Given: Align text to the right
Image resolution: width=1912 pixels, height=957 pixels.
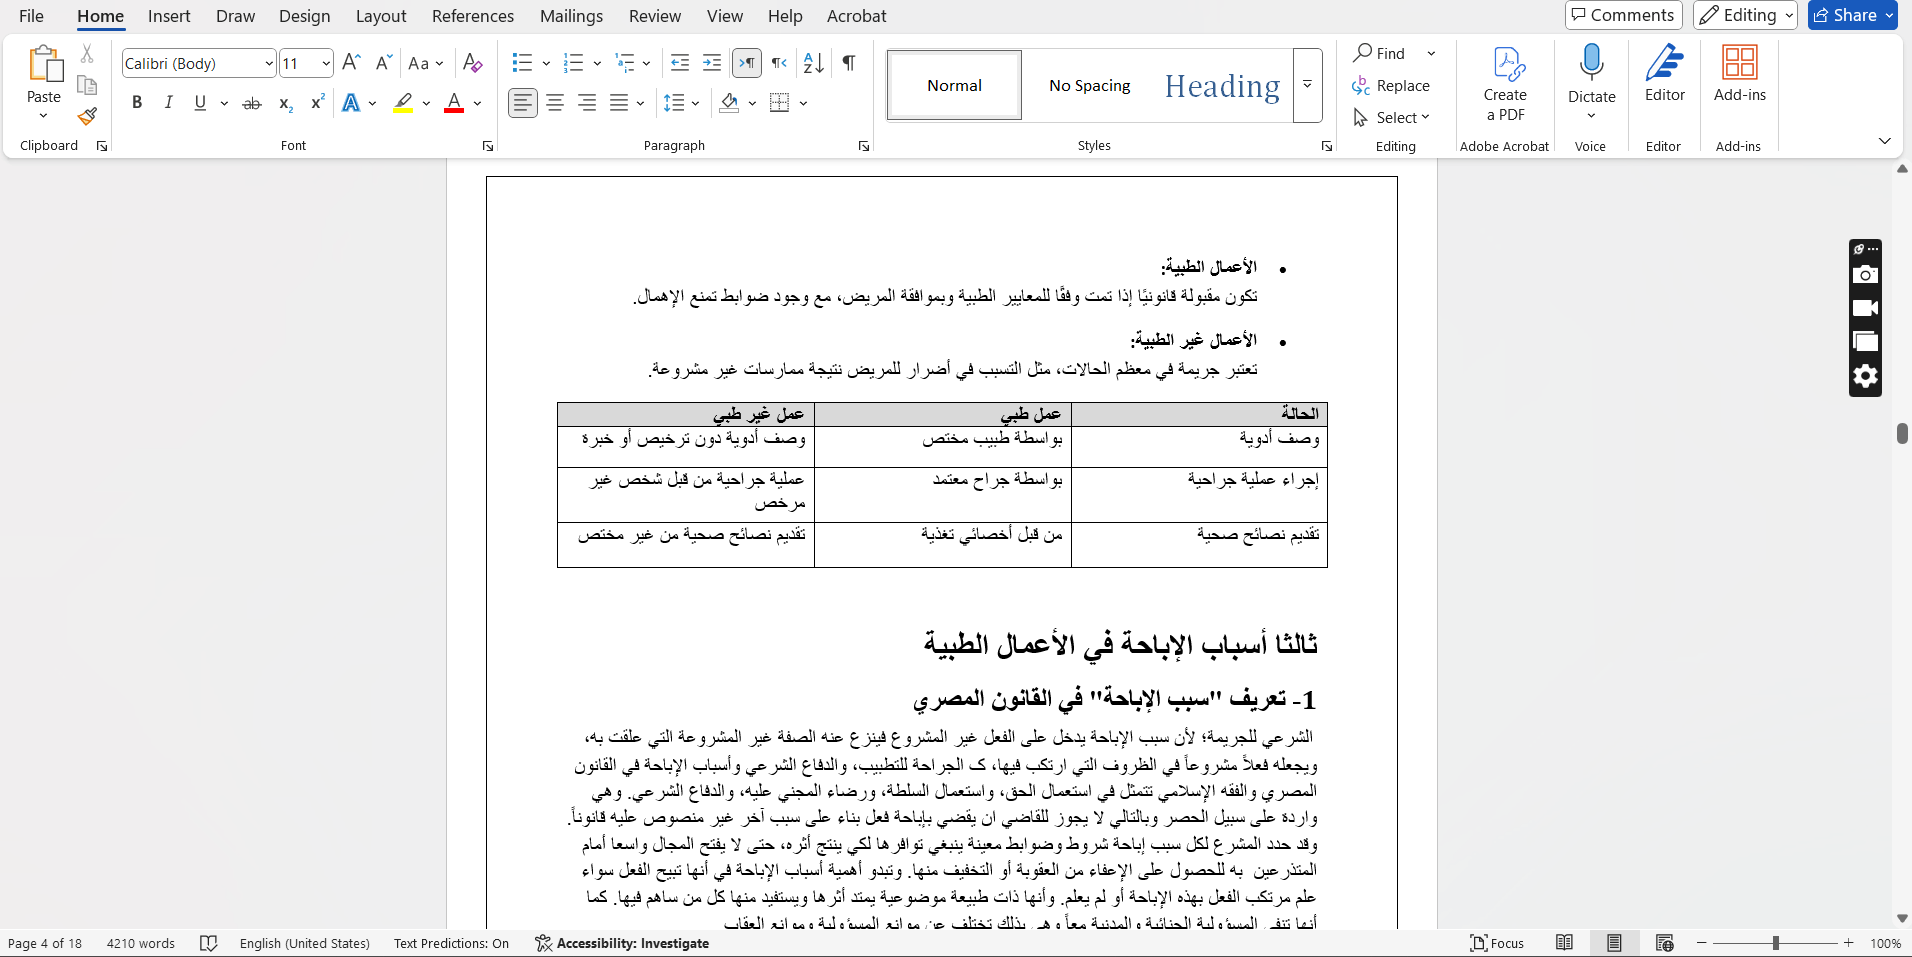Looking at the screenshot, I should tap(587, 103).
